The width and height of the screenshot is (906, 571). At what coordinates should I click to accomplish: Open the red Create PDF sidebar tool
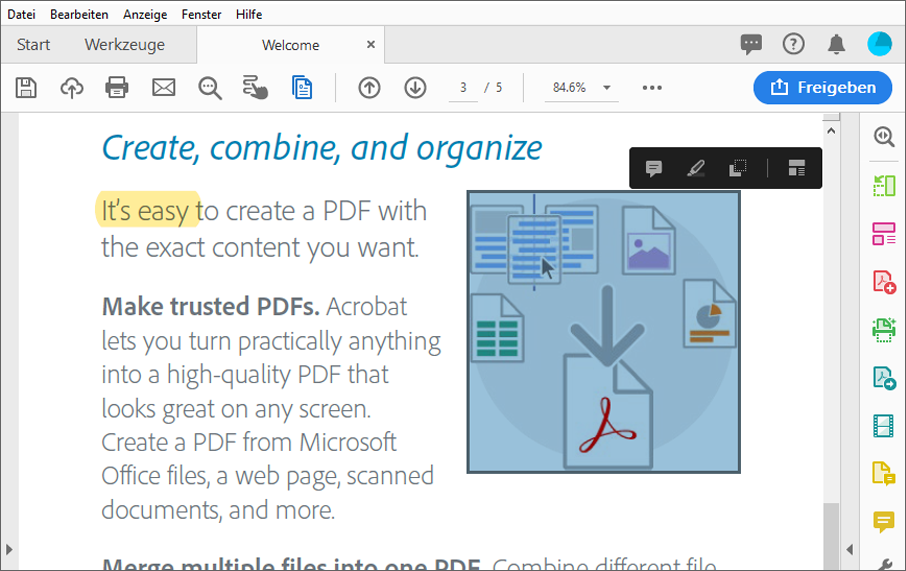pos(884,282)
